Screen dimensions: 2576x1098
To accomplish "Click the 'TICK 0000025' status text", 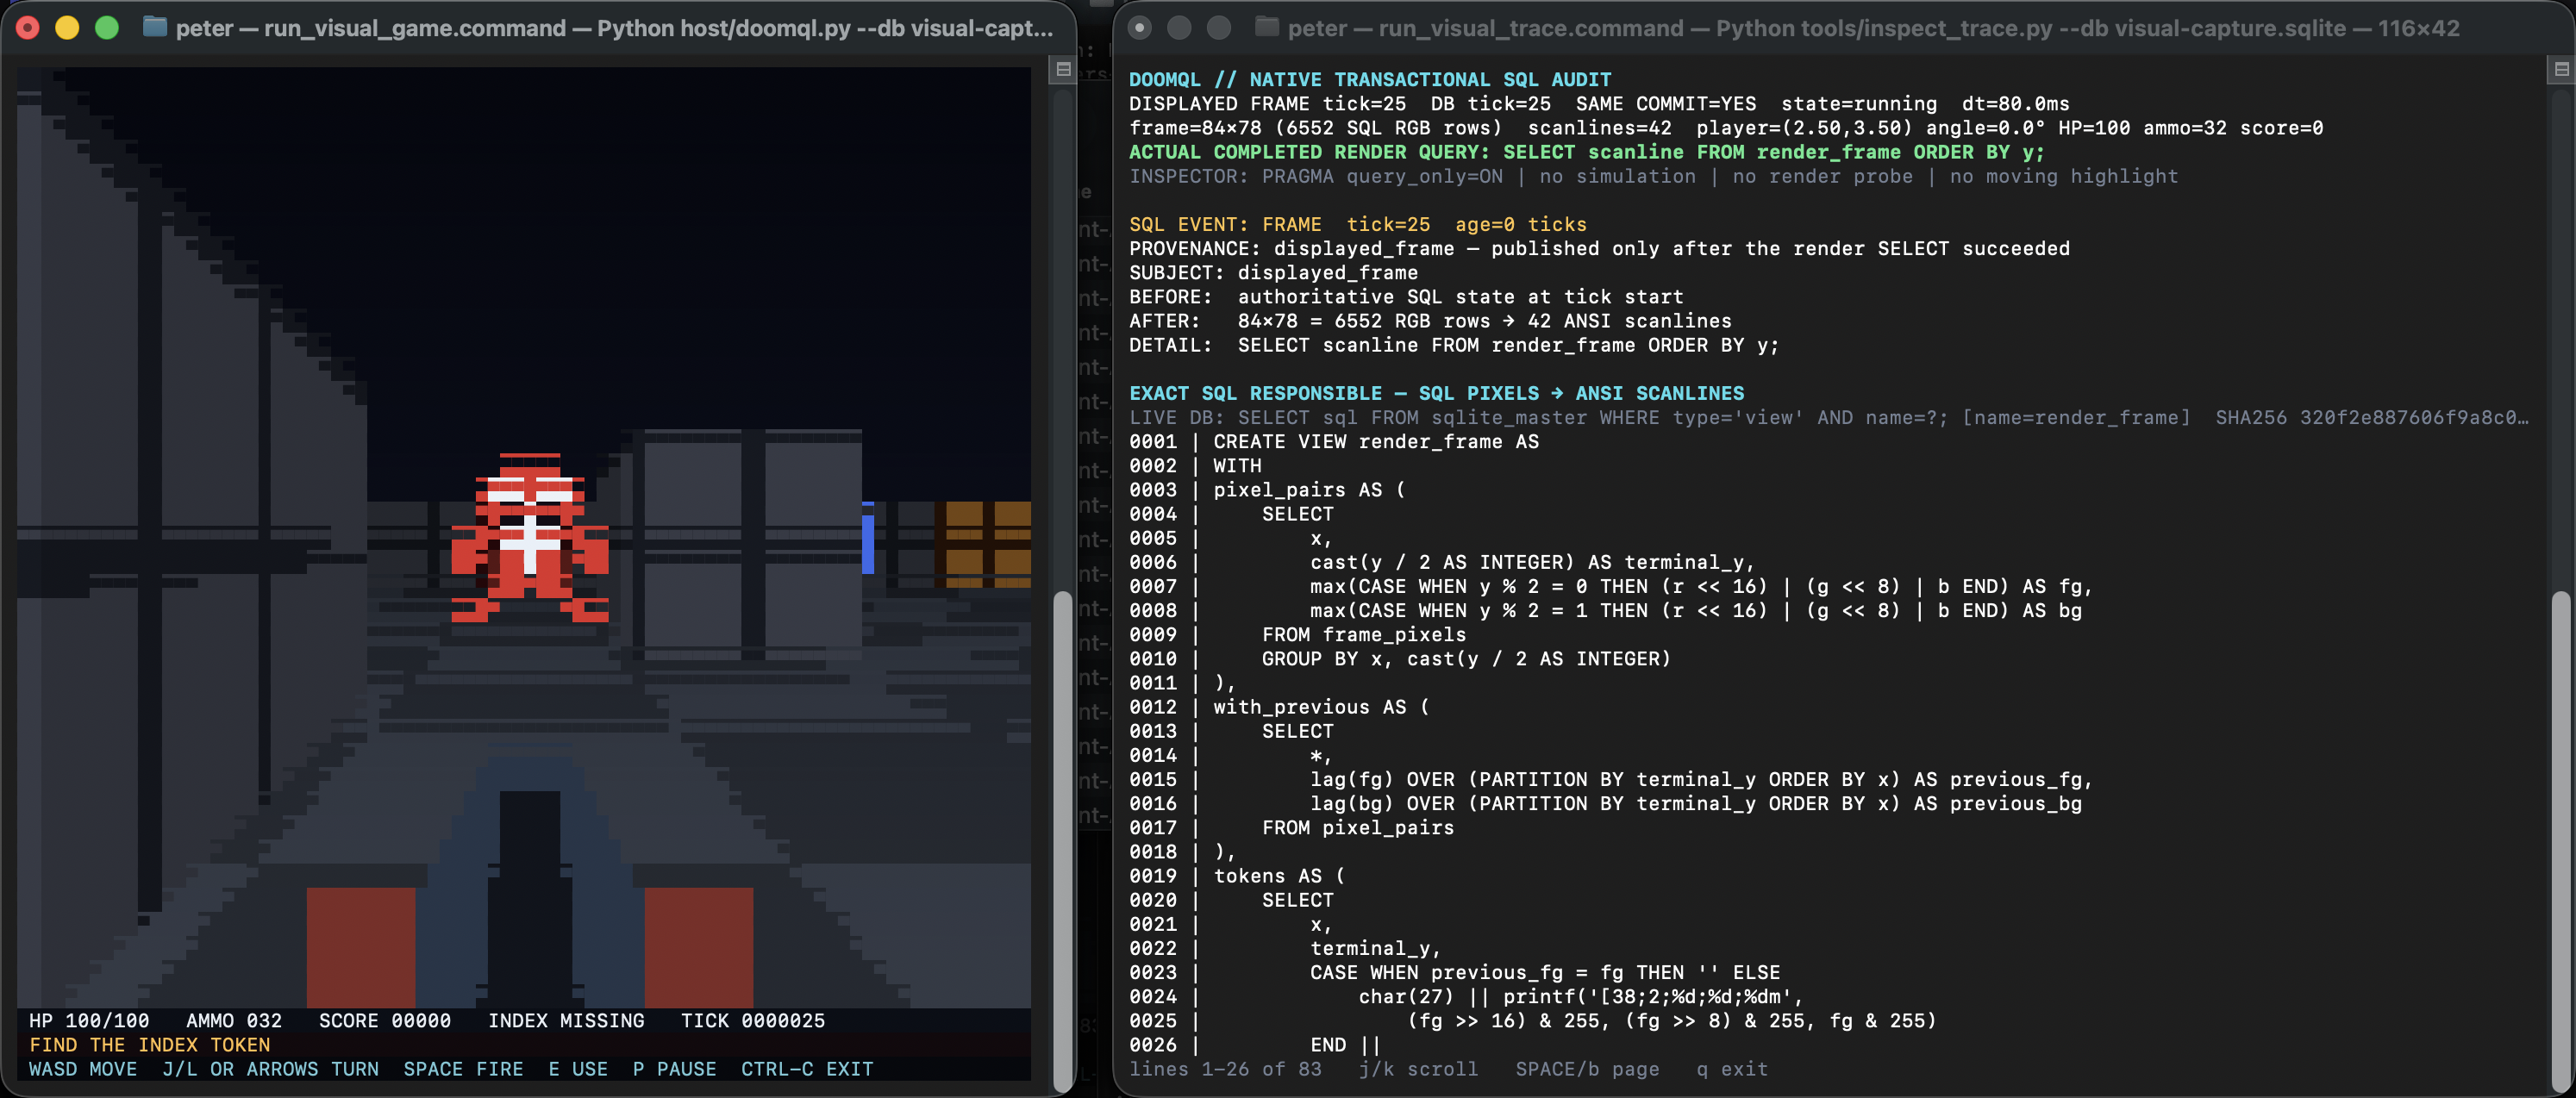I will click(753, 1021).
